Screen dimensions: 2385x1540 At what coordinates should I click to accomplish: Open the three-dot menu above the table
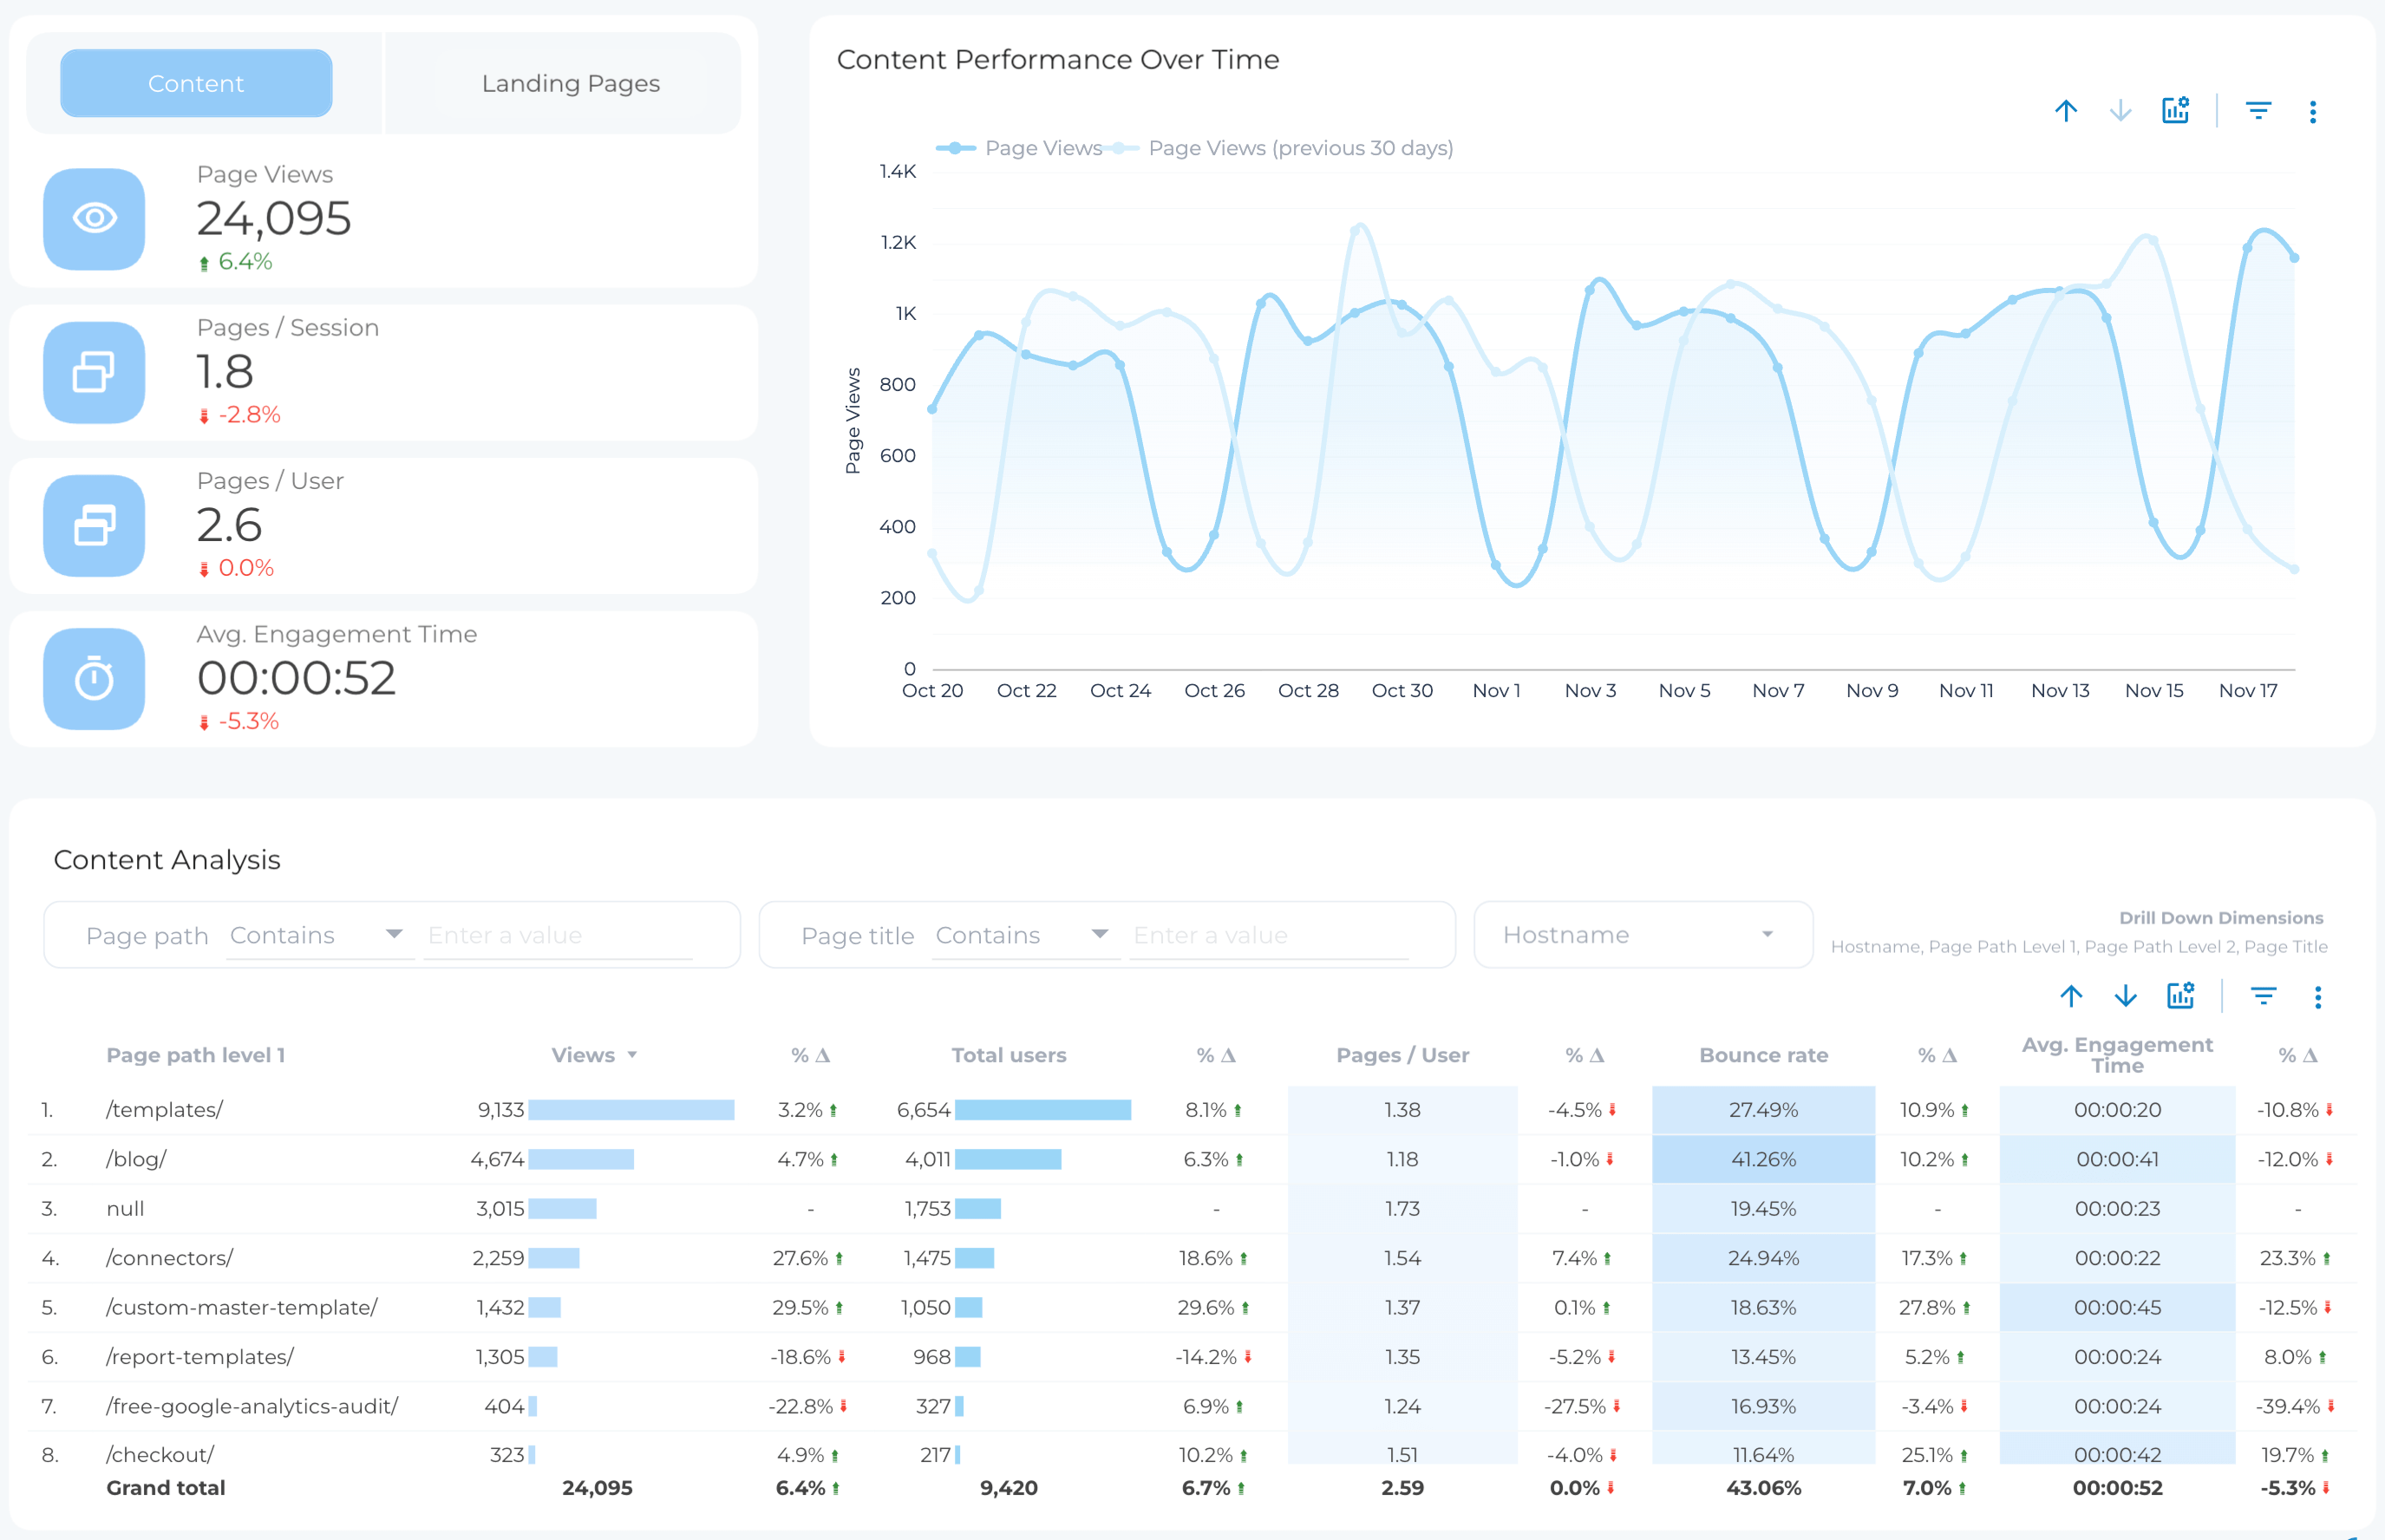tap(2318, 996)
